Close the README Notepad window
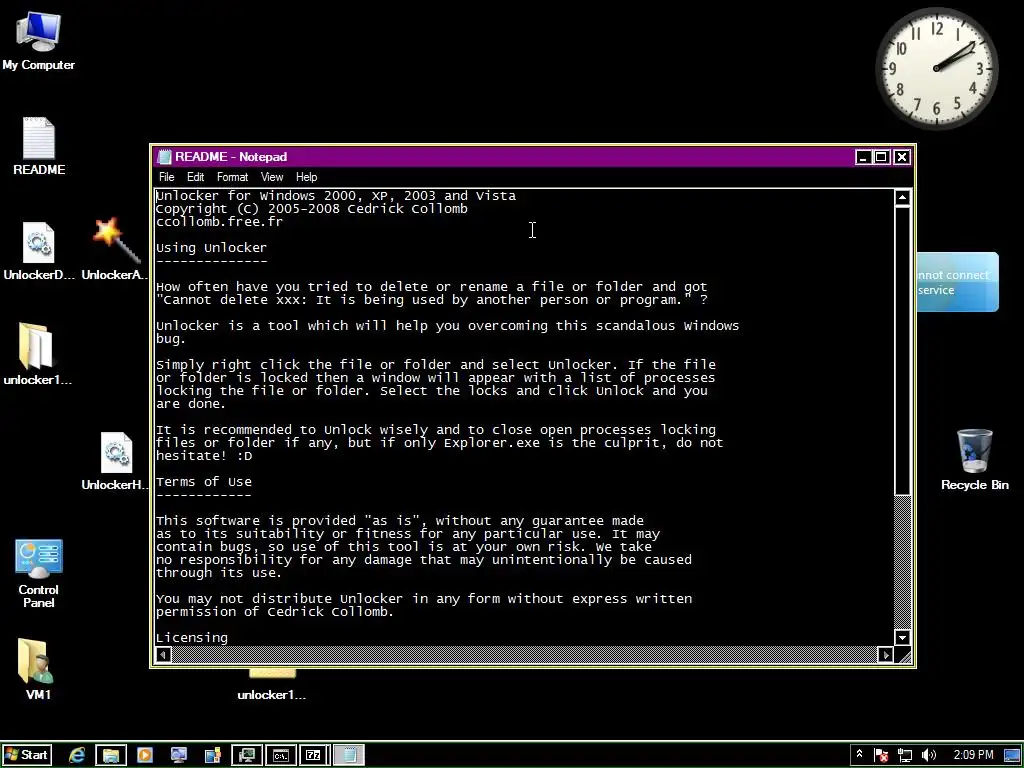Screen dimensions: 1024x768 902,157
